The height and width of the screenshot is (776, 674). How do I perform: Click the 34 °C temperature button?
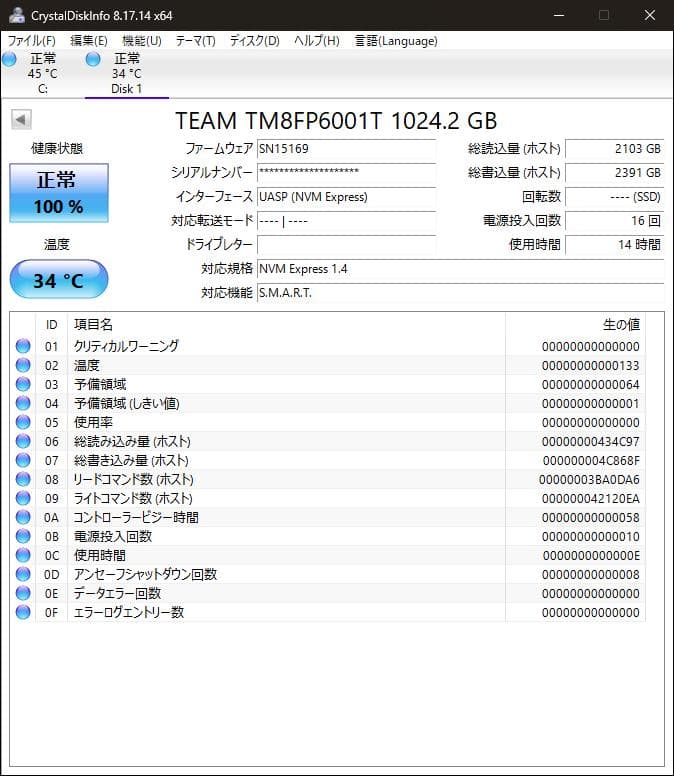pos(59,280)
